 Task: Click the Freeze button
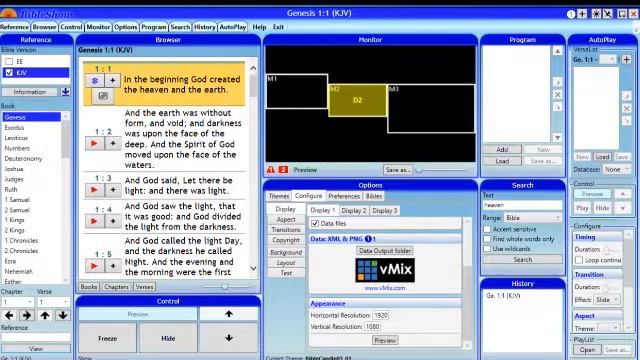pos(107,338)
